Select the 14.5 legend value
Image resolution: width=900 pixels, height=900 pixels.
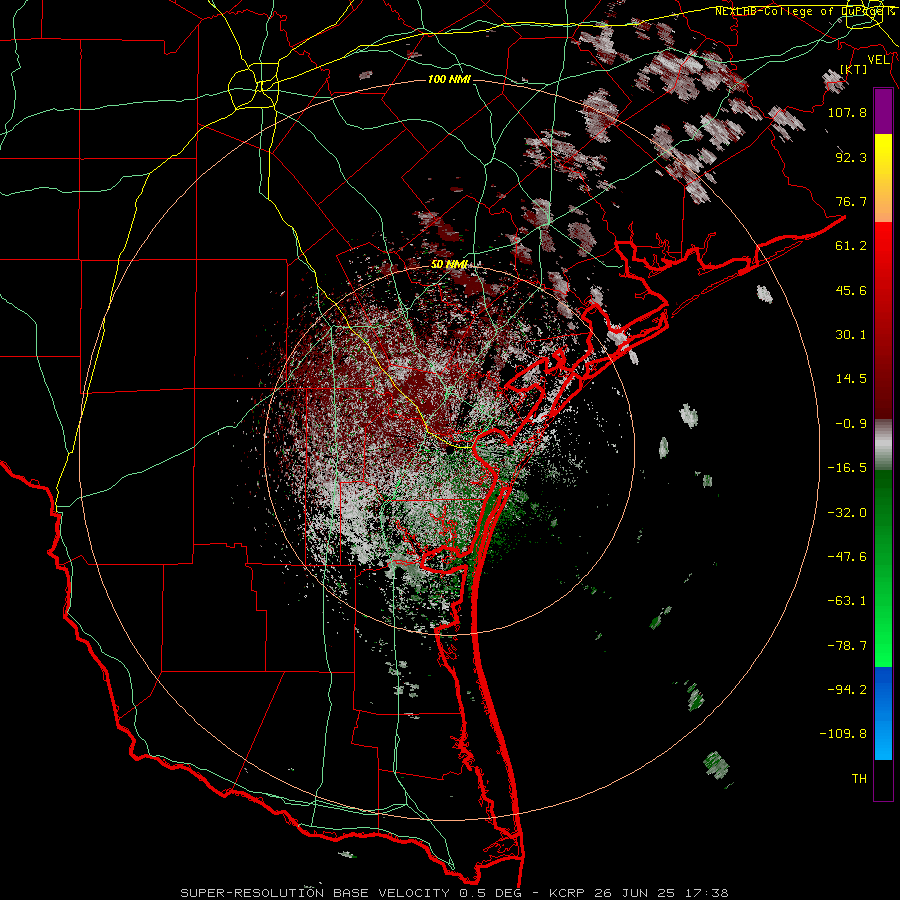(x=851, y=379)
